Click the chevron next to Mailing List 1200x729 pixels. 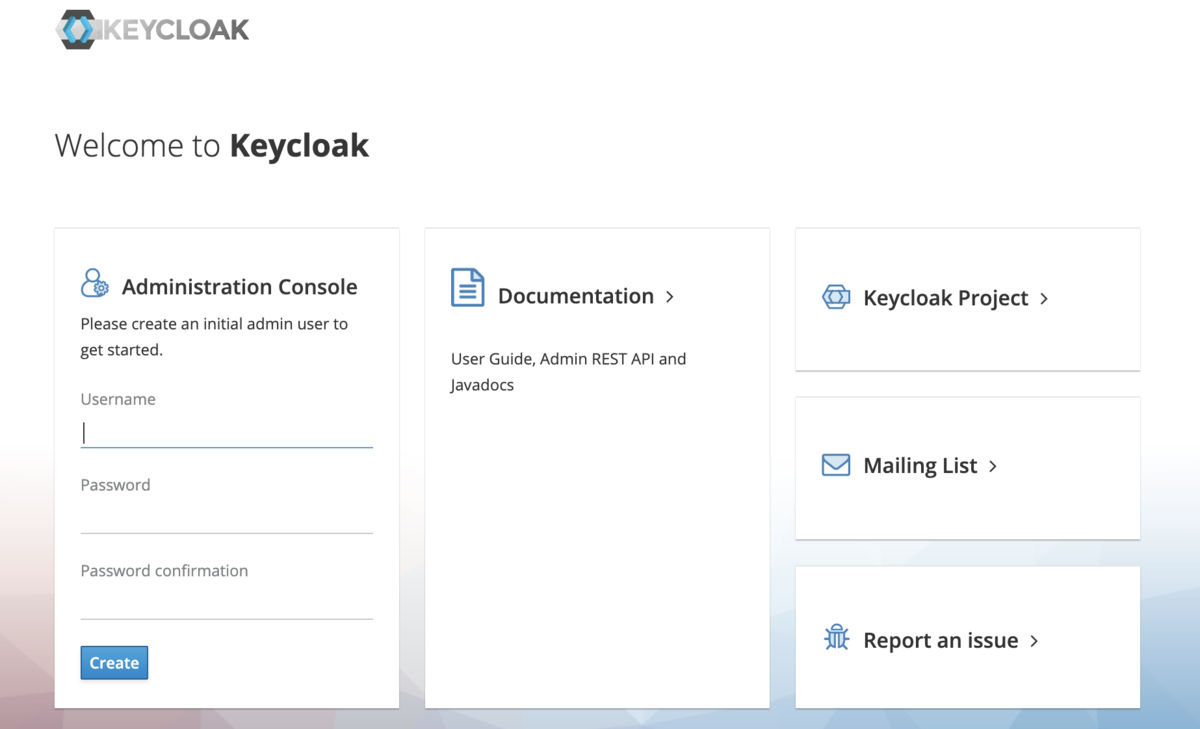(x=993, y=467)
